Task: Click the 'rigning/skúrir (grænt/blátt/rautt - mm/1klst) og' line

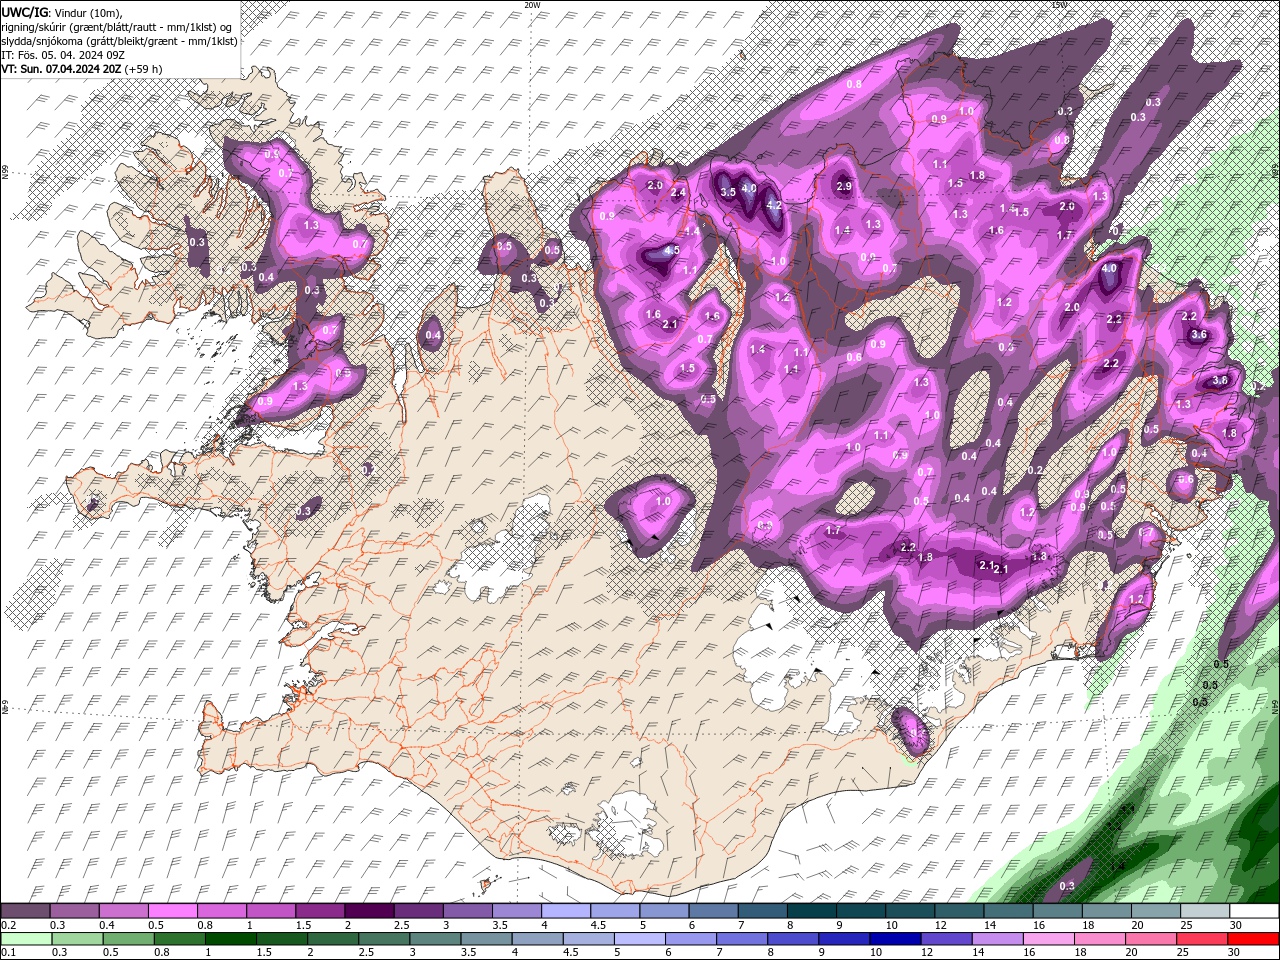Action: [x=117, y=26]
